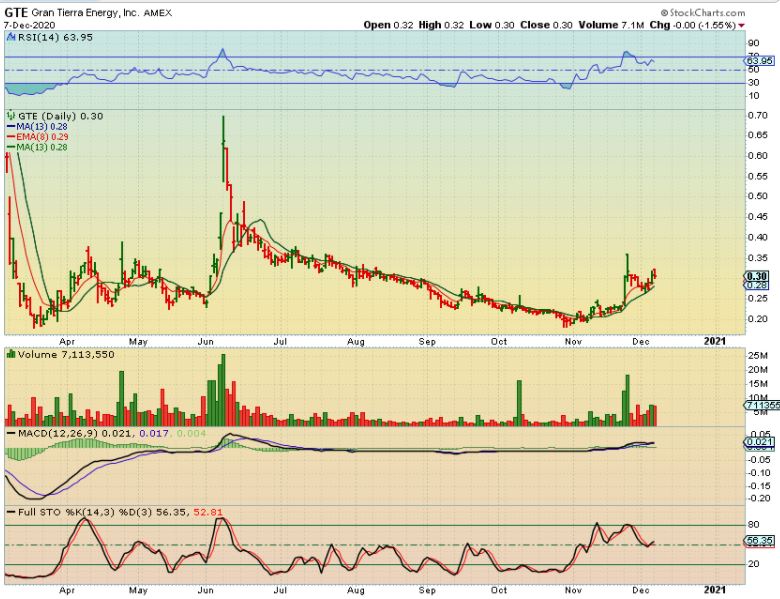Click the 90 level on RSI axis
Image resolution: width=780 pixels, height=599 pixels.
coord(753,43)
